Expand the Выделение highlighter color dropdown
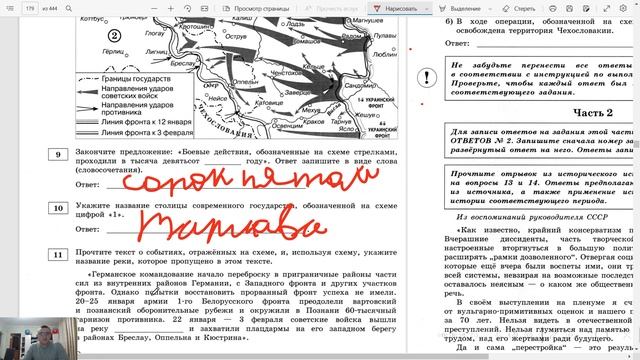The height and width of the screenshot is (360, 640). point(490,9)
